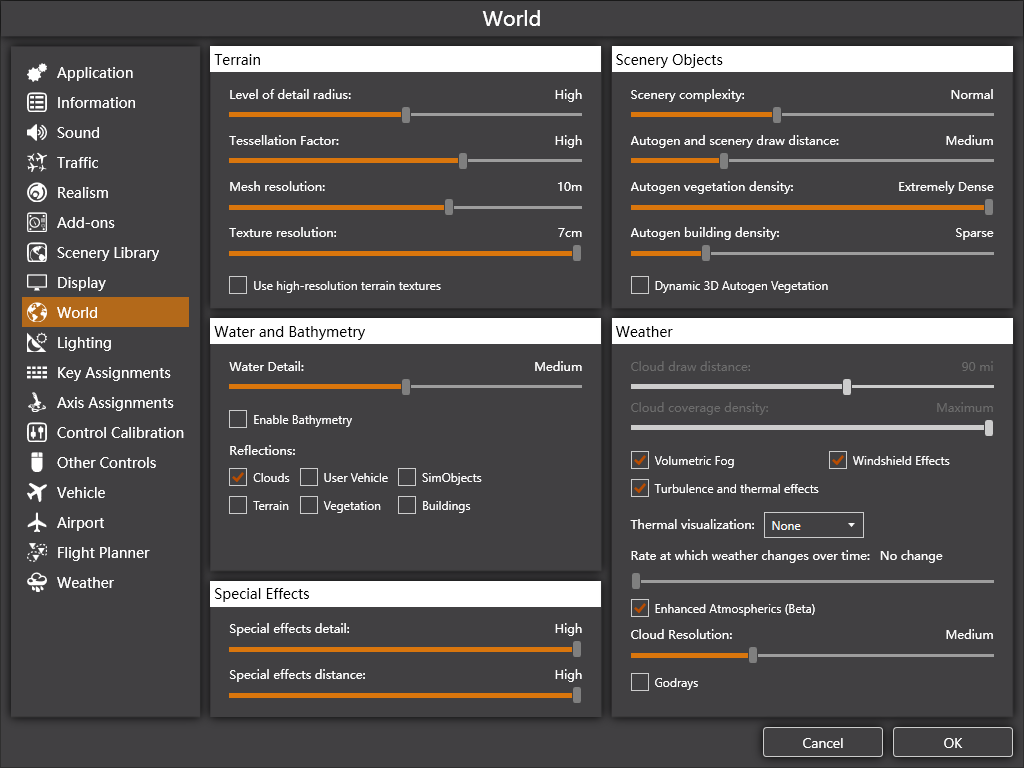The height and width of the screenshot is (768, 1024).
Task: Go to the Display settings page
Action: pos(81,283)
